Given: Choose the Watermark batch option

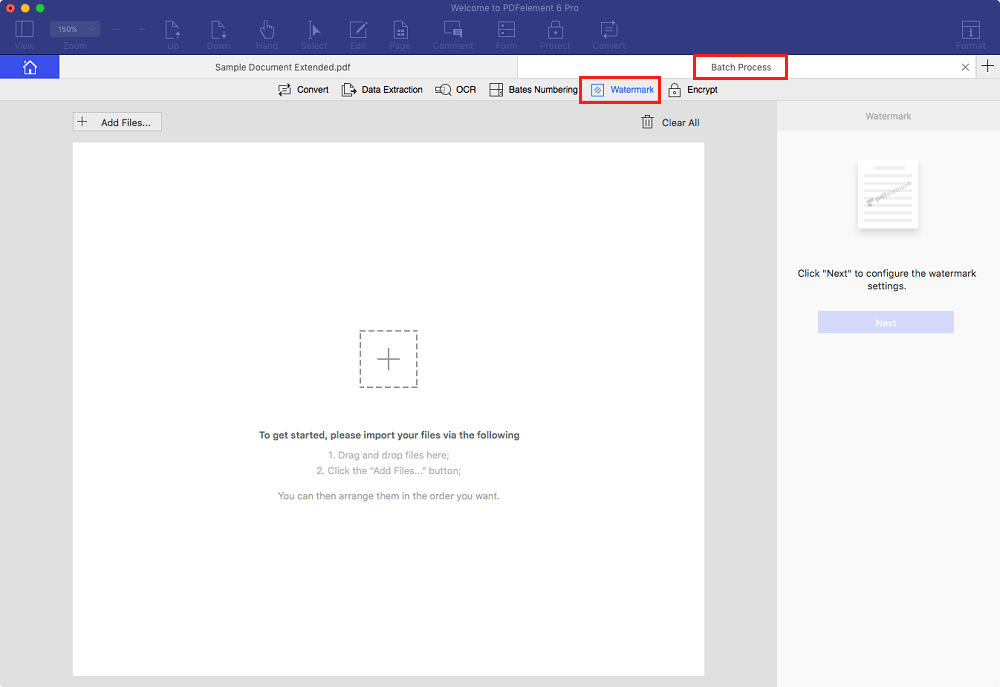Looking at the screenshot, I should pos(622,90).
